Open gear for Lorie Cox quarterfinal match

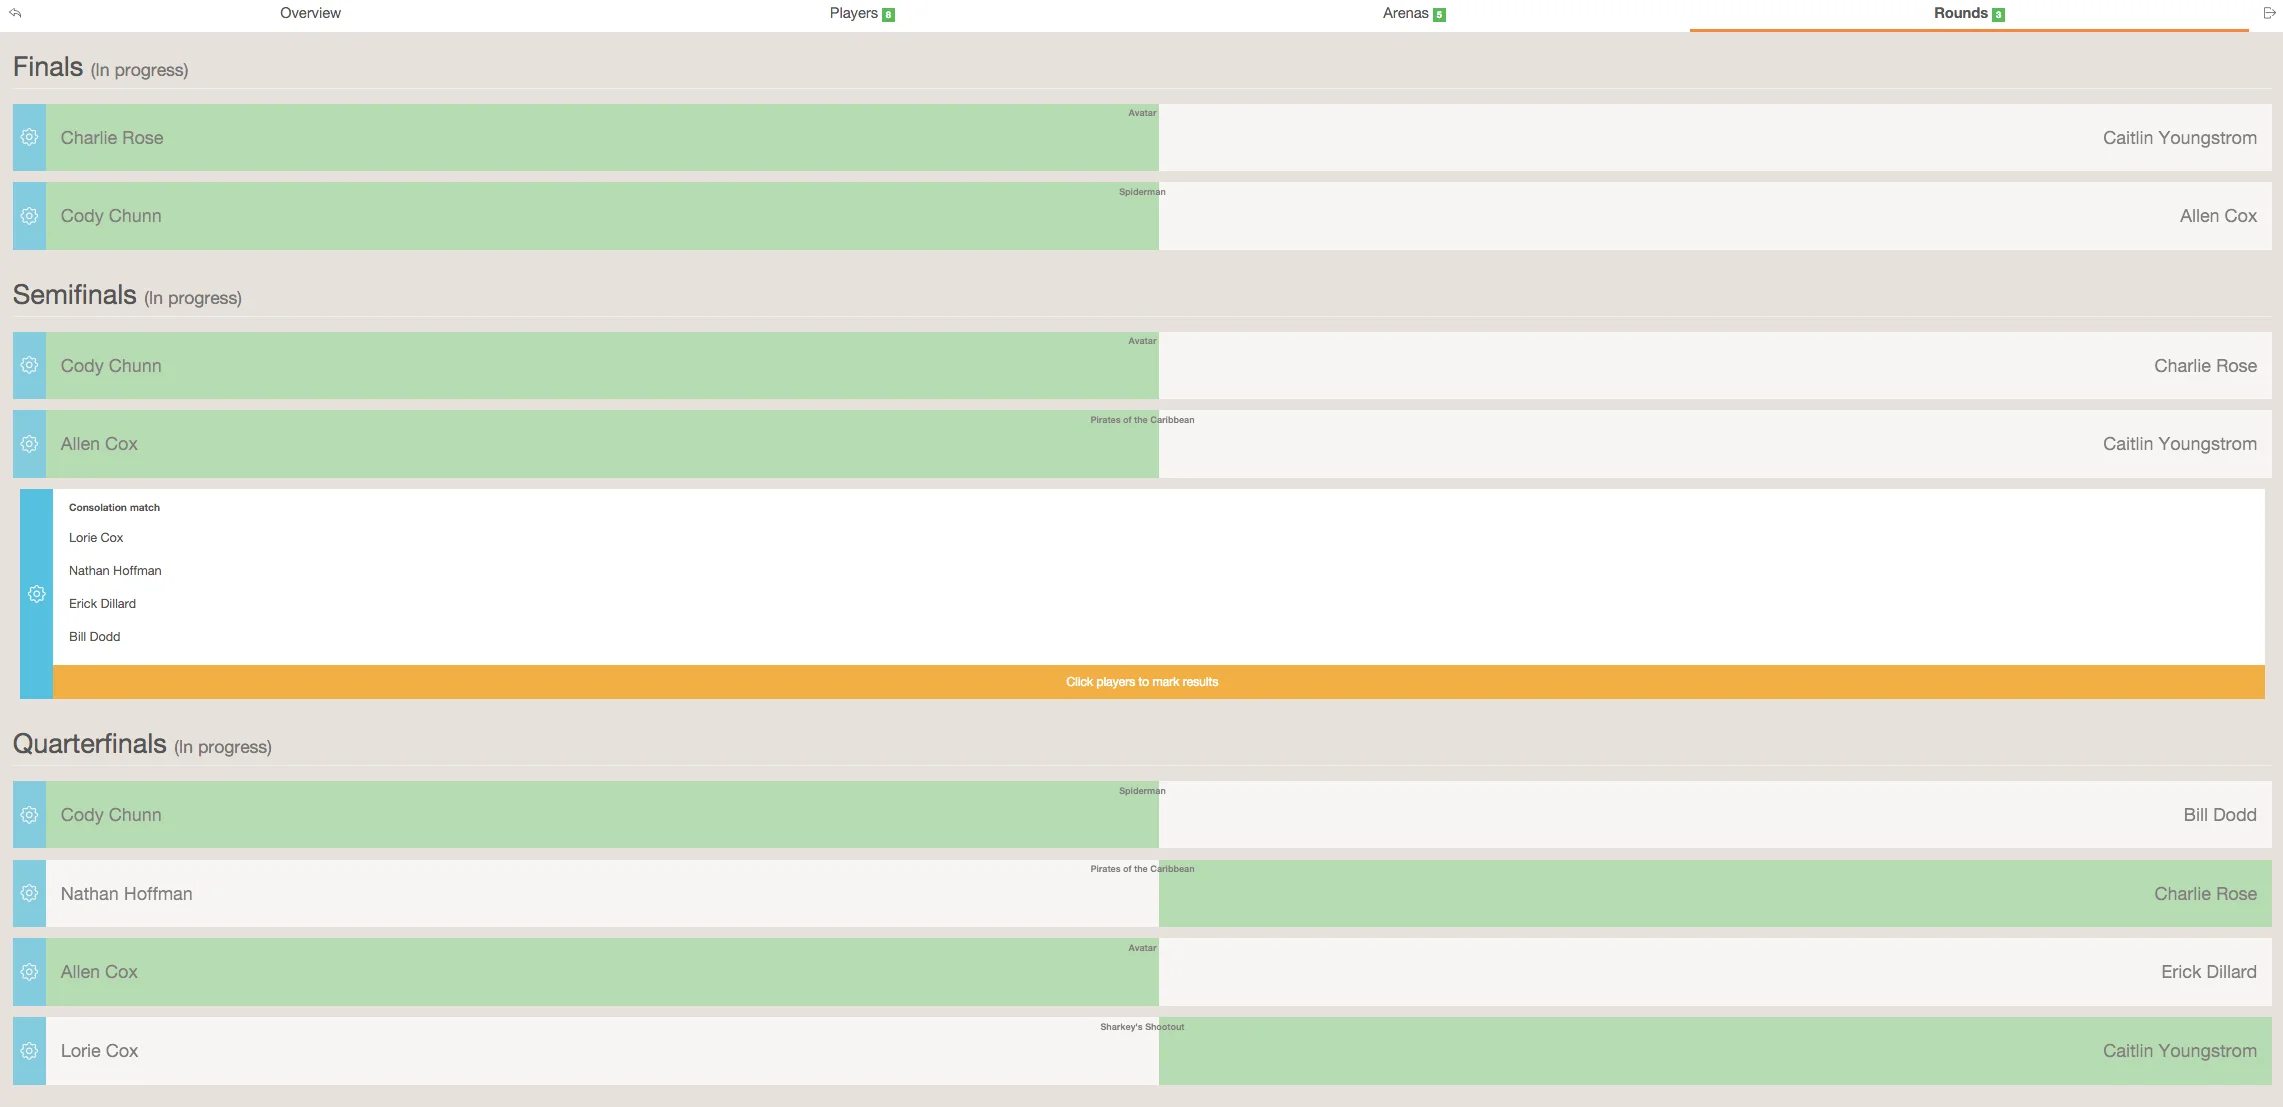[29, 1051]
